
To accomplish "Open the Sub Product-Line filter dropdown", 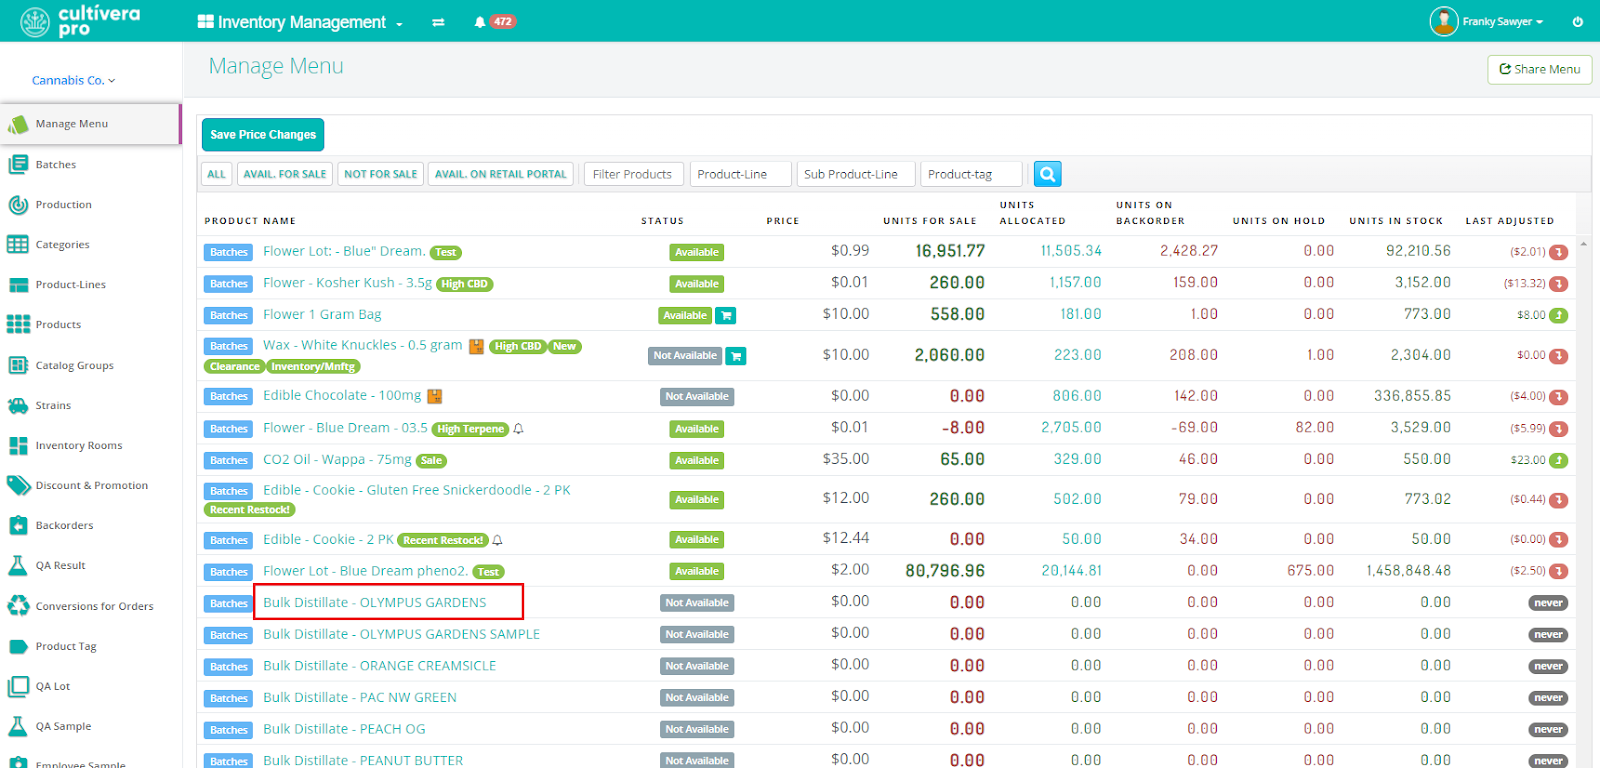I will coord(857,174).
